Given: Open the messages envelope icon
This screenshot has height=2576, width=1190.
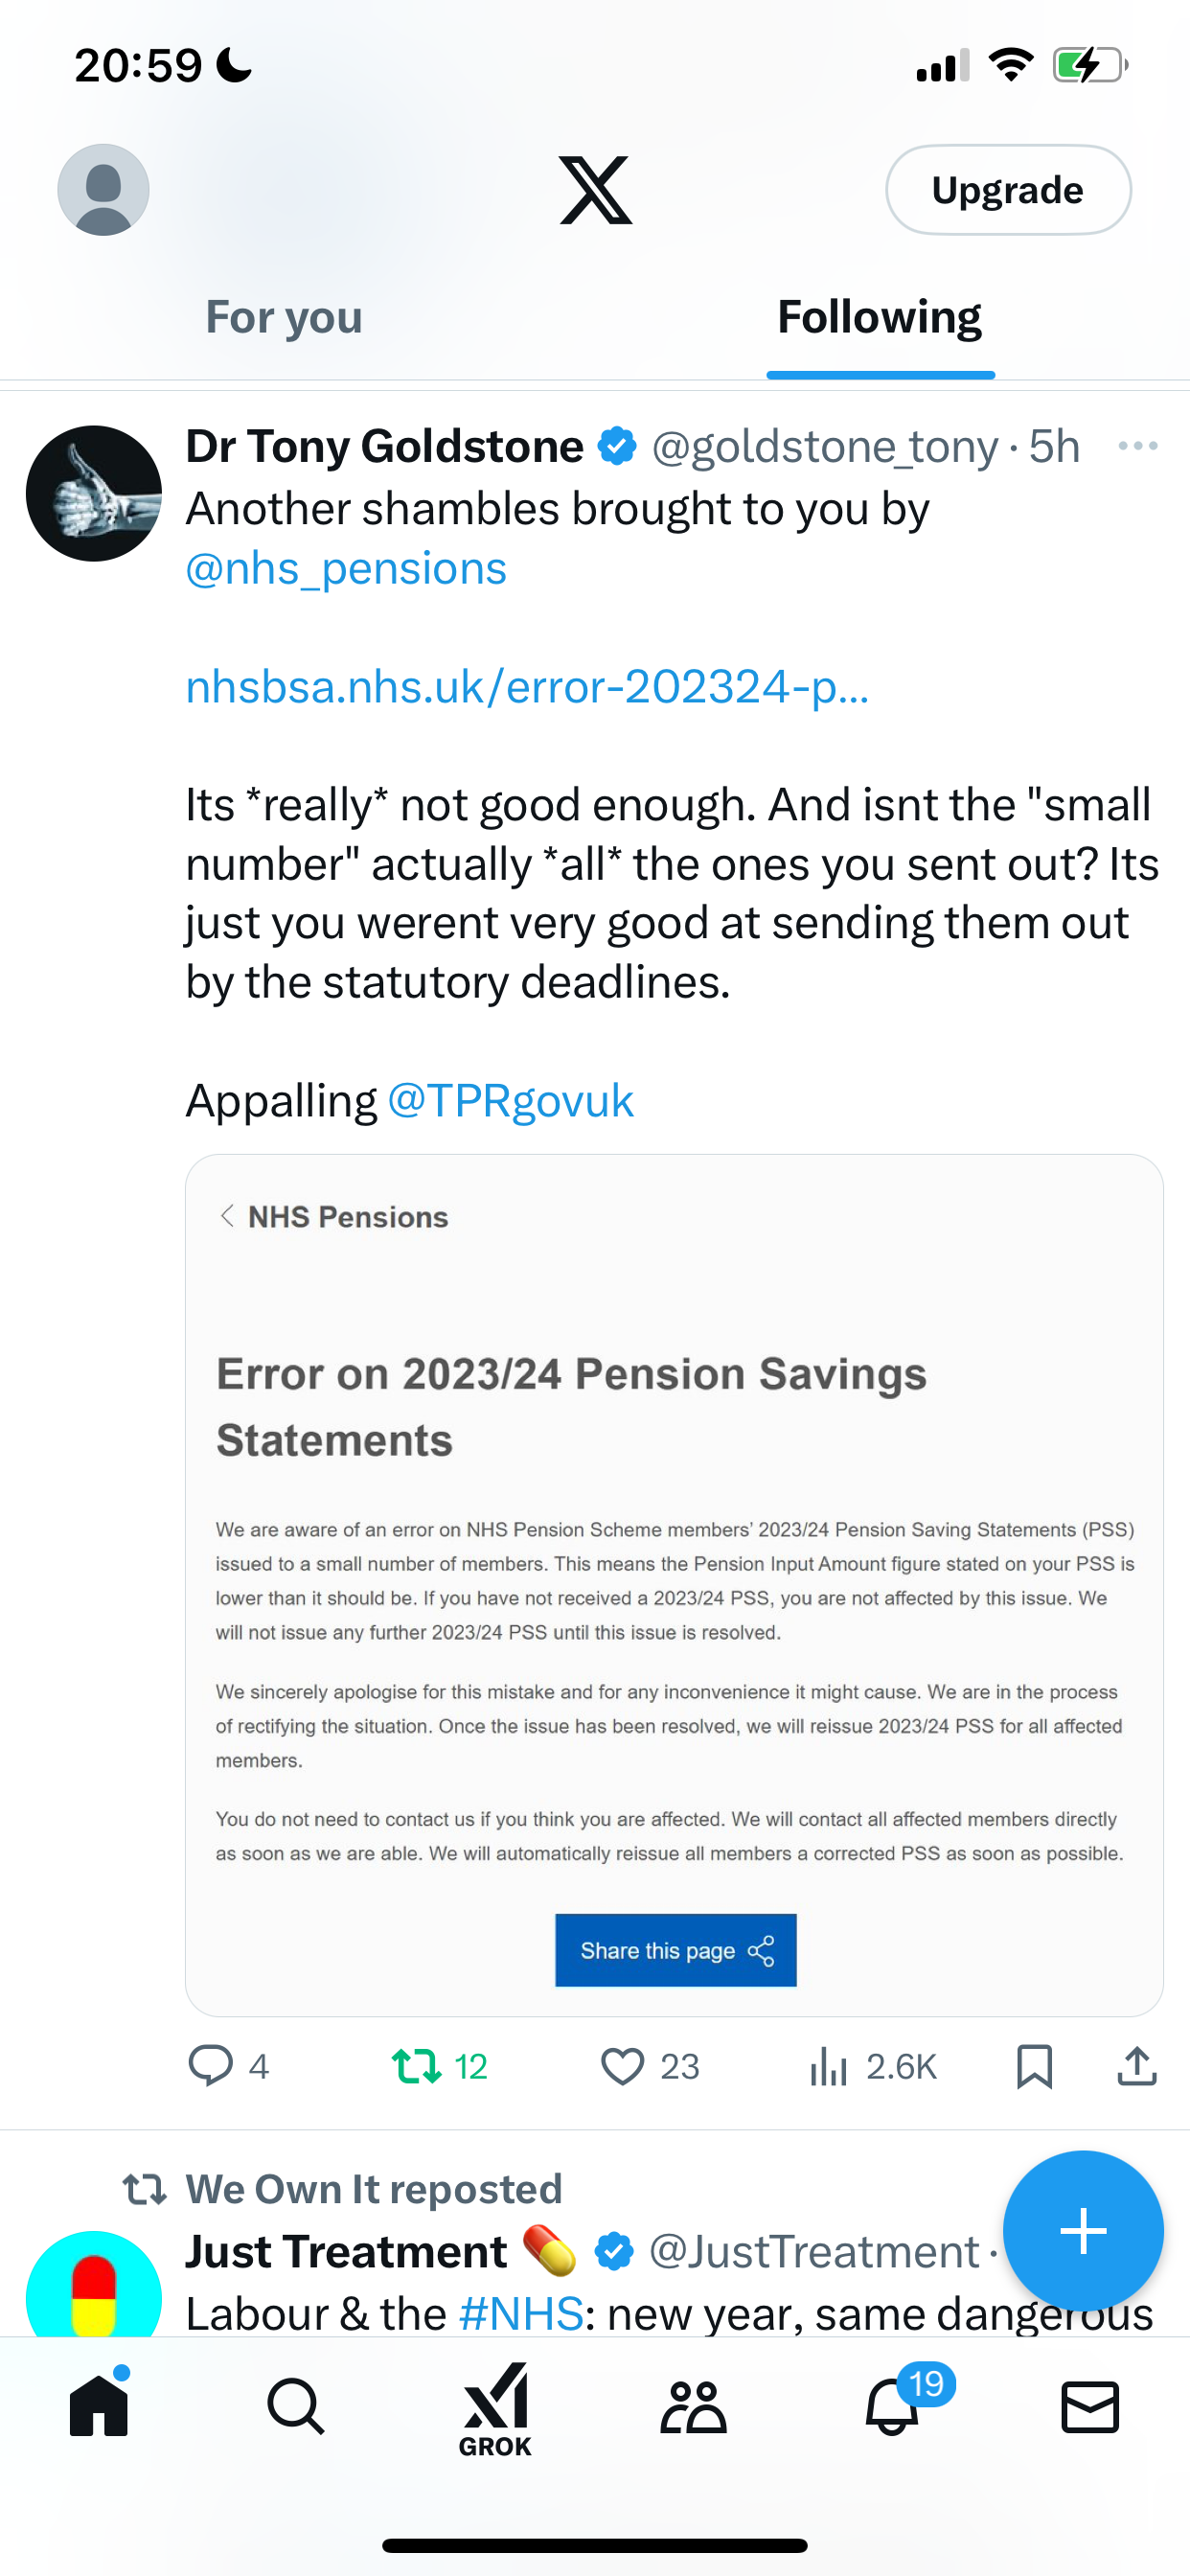Looking at the screenshot, I should coord(1090,2406).
